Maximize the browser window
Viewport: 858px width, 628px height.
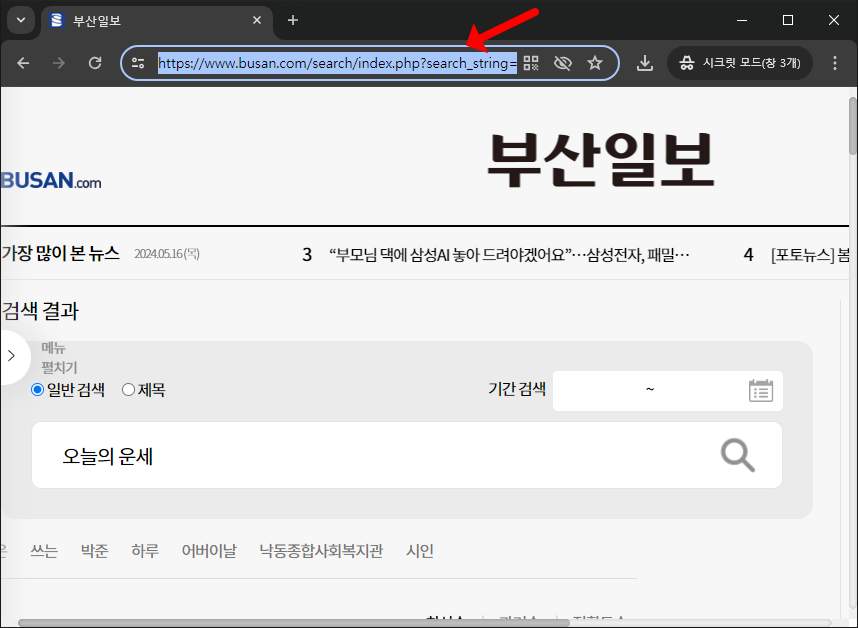pyautogui.click(x=788, y=20)
